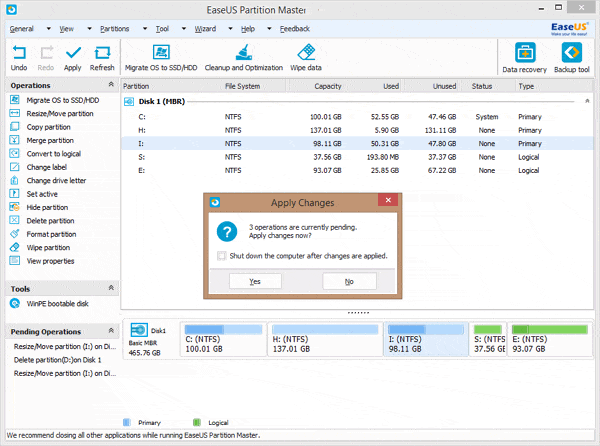Choose Delete partition operation

42,221
